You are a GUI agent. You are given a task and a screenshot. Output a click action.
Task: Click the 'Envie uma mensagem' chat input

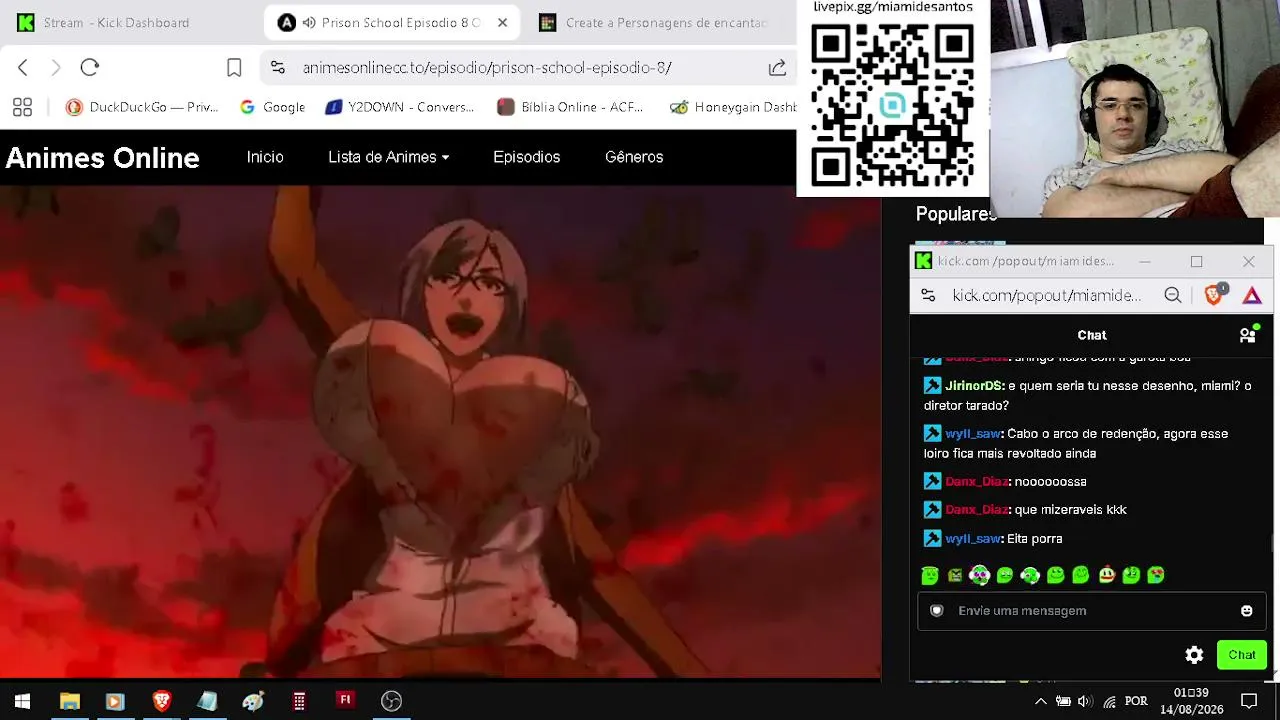1092,611
